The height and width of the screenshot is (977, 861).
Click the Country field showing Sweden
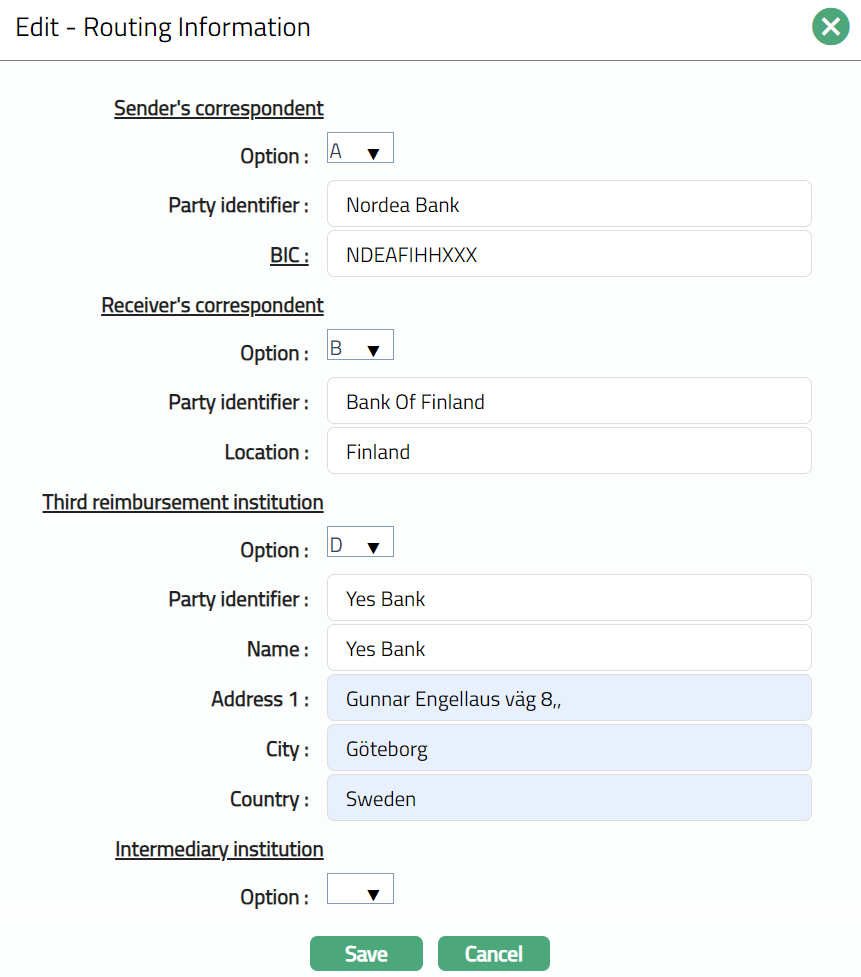point(569,798)
